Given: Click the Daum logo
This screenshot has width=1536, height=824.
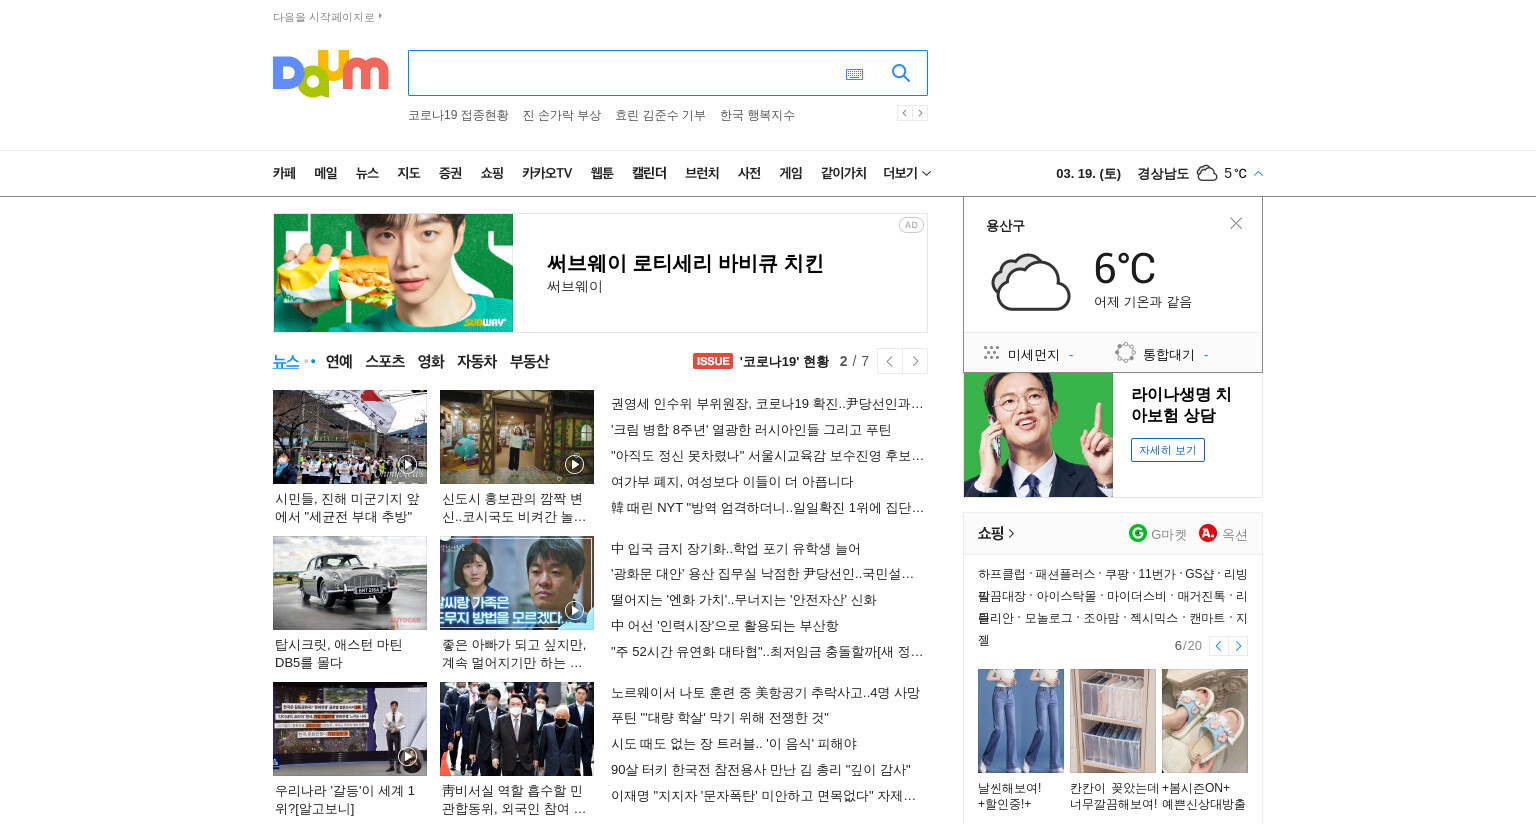Looking at the screenshot, I should point(330,73).
